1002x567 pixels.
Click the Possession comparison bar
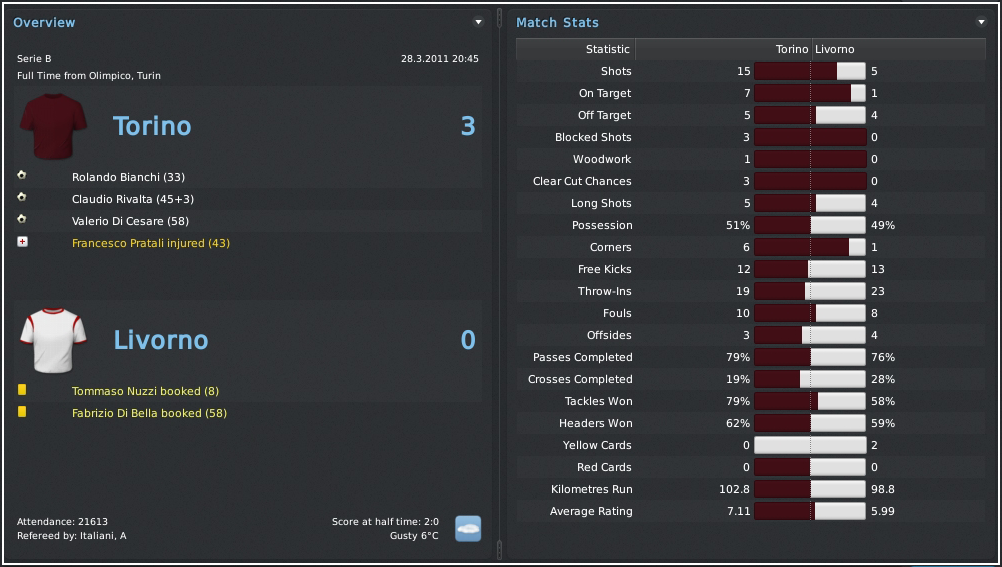click(810, 225)
